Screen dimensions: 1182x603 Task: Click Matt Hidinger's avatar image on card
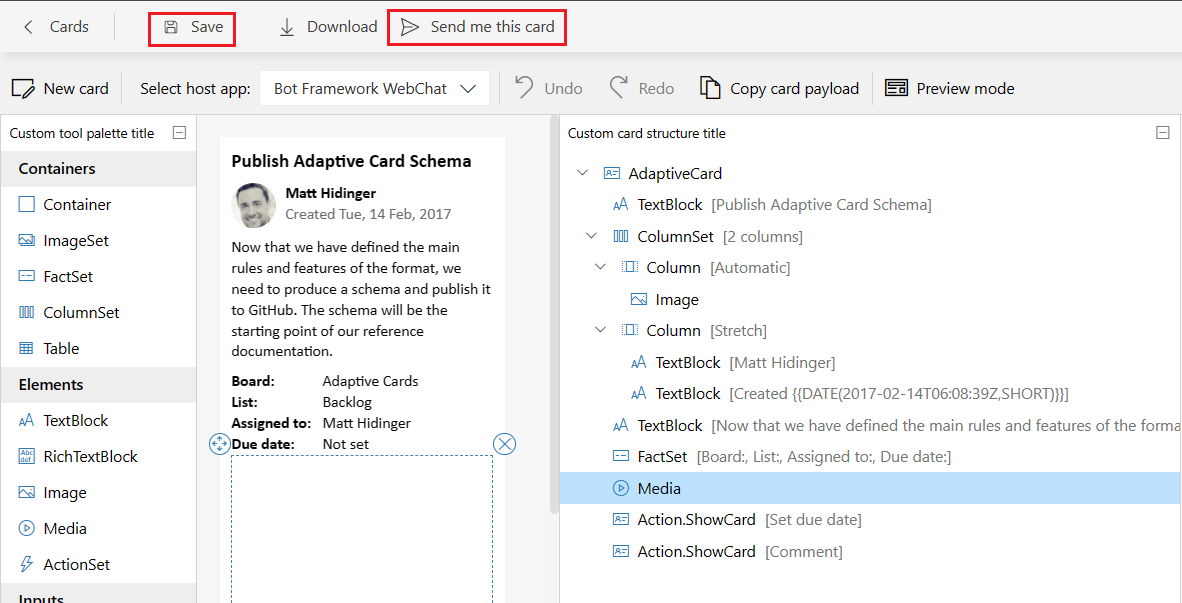click(x=253, y=205)
